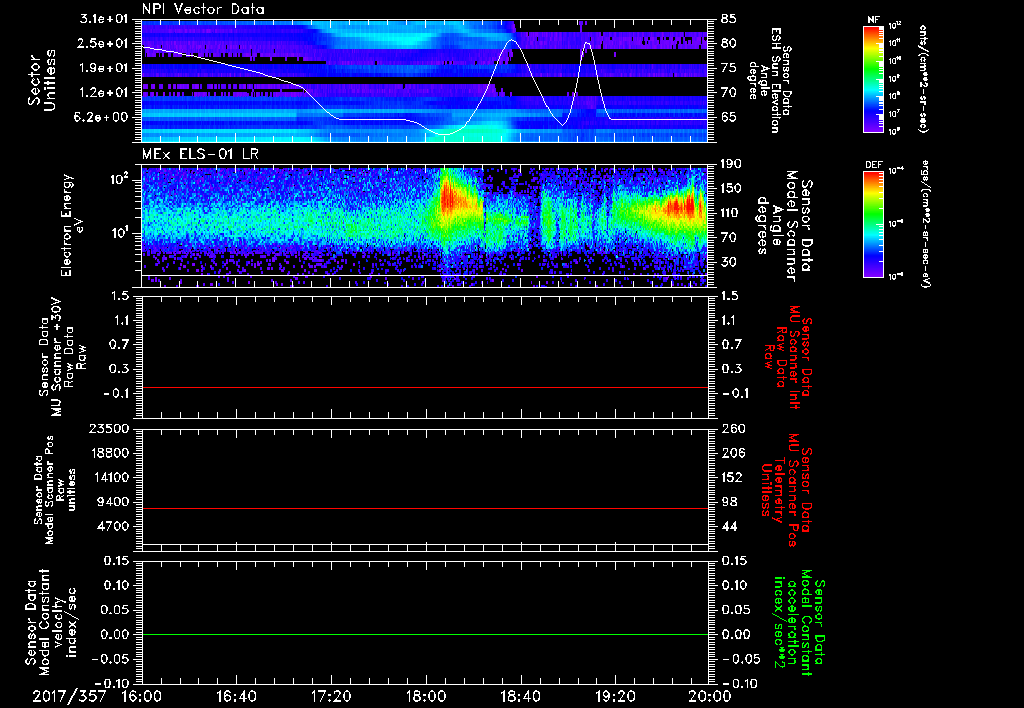Click the "80" Sun elevation axis value
Viewport: 1024px width, 708px height.
point(730,43)
